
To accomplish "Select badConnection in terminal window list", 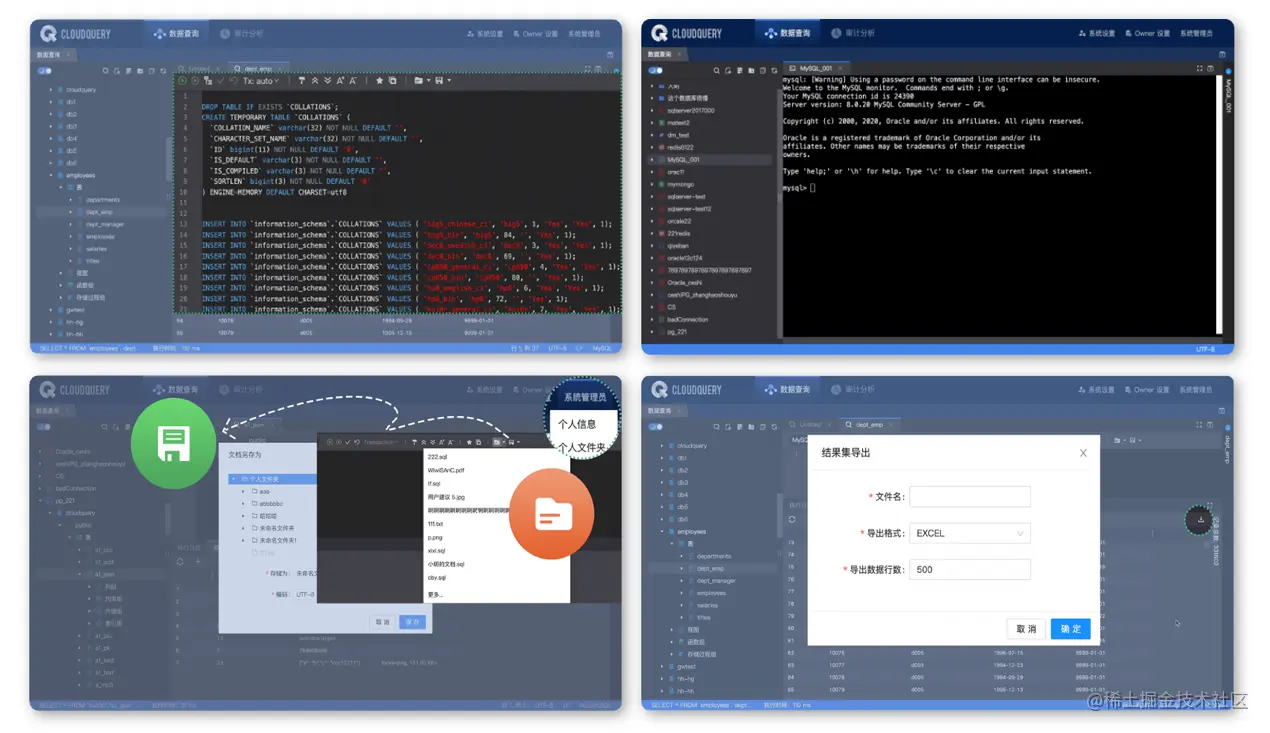I will pos(688,319).
